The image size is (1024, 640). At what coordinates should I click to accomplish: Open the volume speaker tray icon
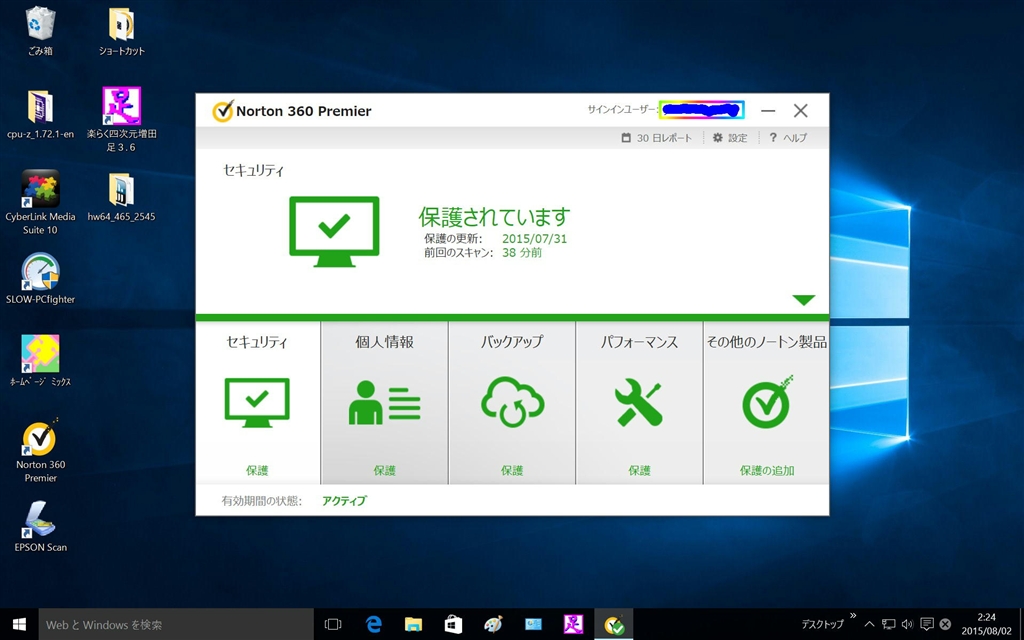pyautogui.click(x=907, y=624)
